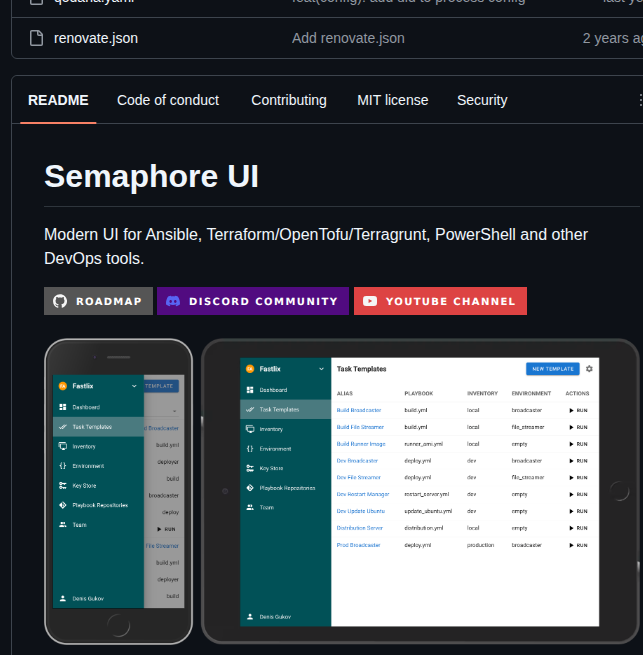Visit the YouTube Channel badge
This screenshot has width=643, height=655.
click(x=440, y=301)
